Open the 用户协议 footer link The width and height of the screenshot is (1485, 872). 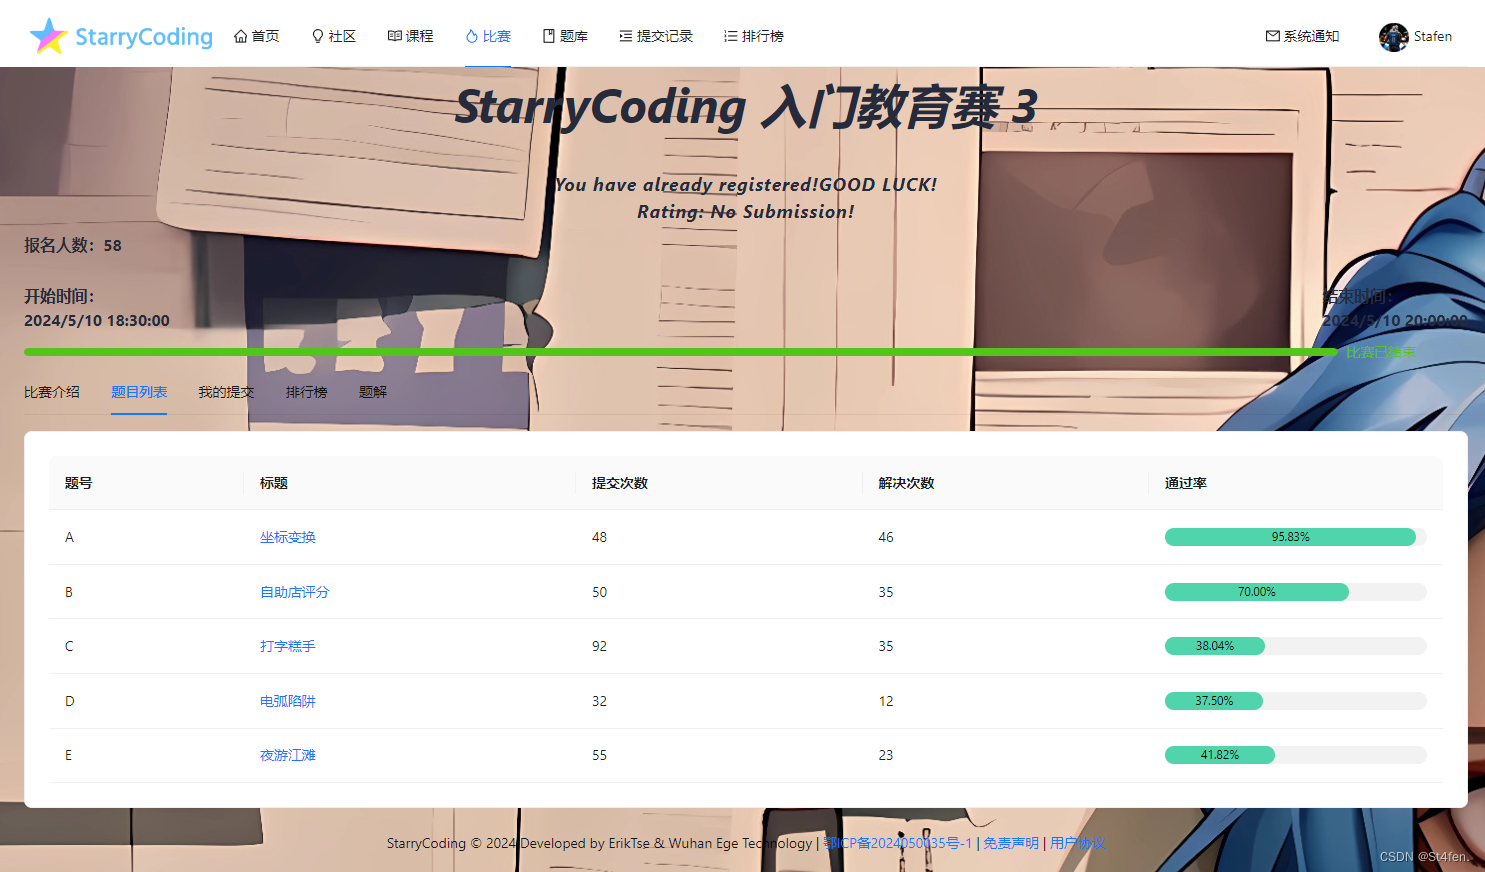click(x=1078, y=843)
